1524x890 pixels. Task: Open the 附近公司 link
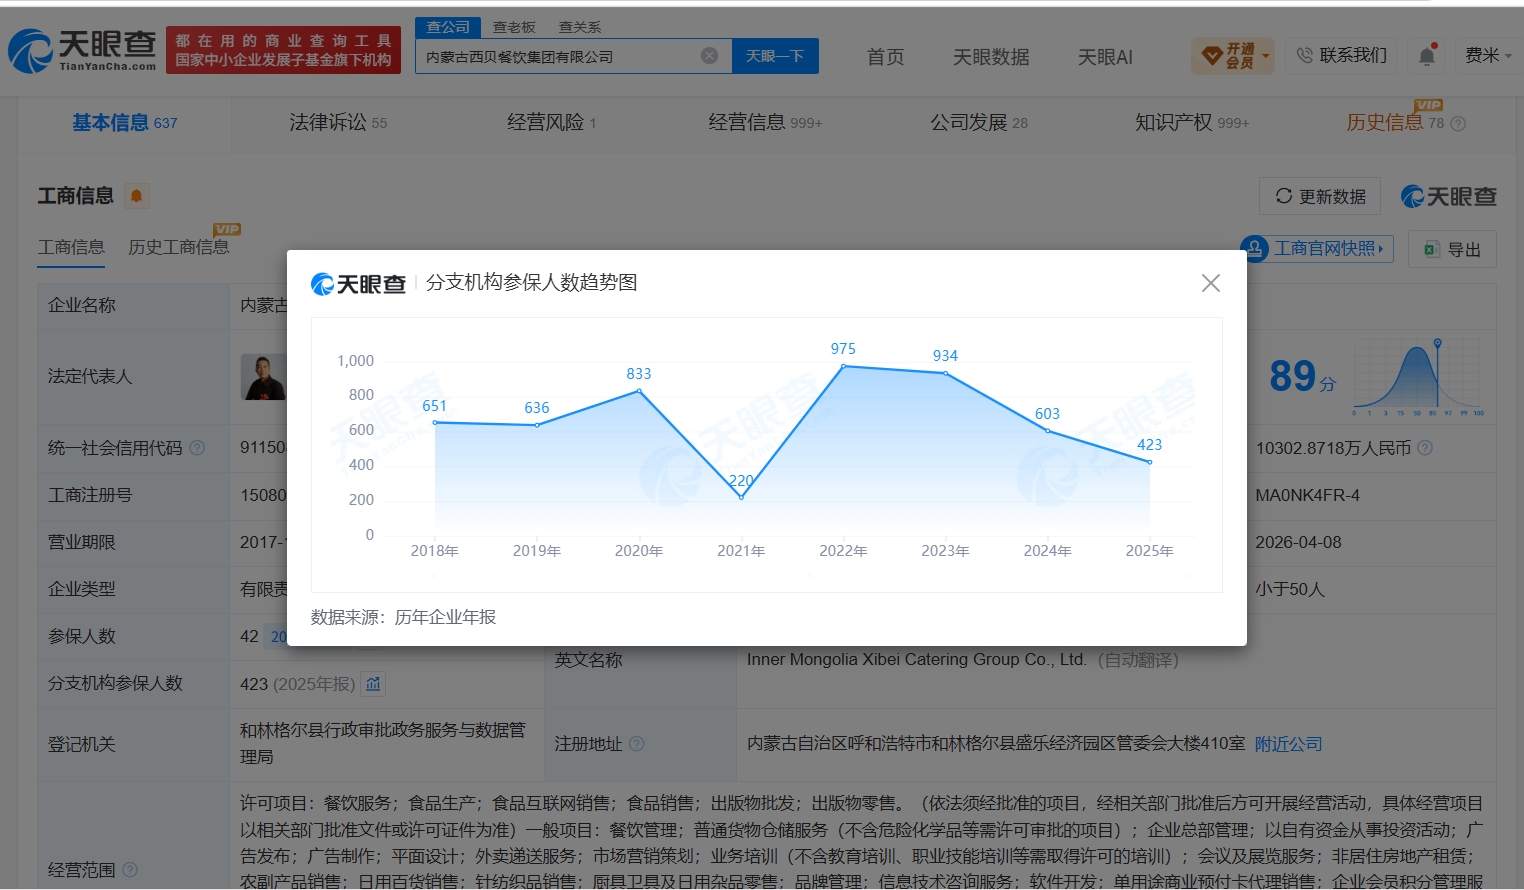(1289, 744)
